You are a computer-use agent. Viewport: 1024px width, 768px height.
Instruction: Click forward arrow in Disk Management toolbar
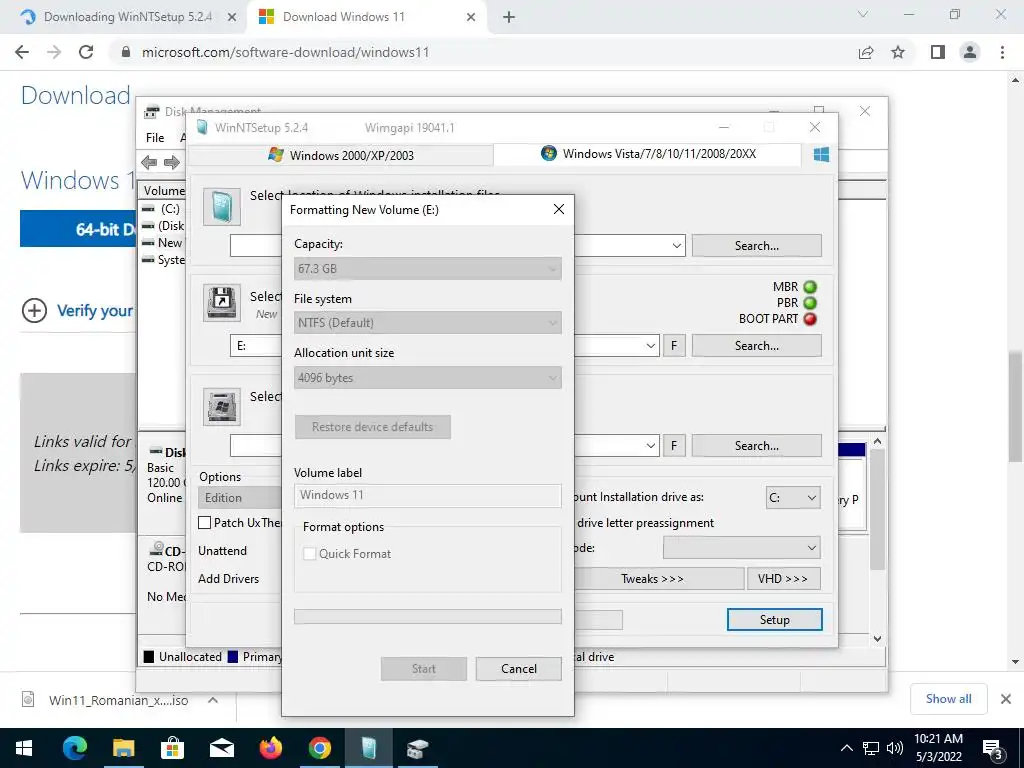(x=172, y=162)
